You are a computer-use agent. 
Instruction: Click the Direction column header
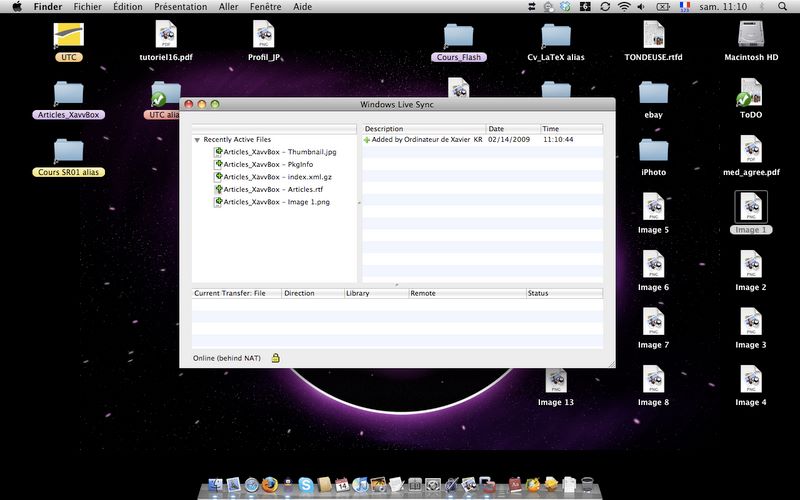(313, 293)
